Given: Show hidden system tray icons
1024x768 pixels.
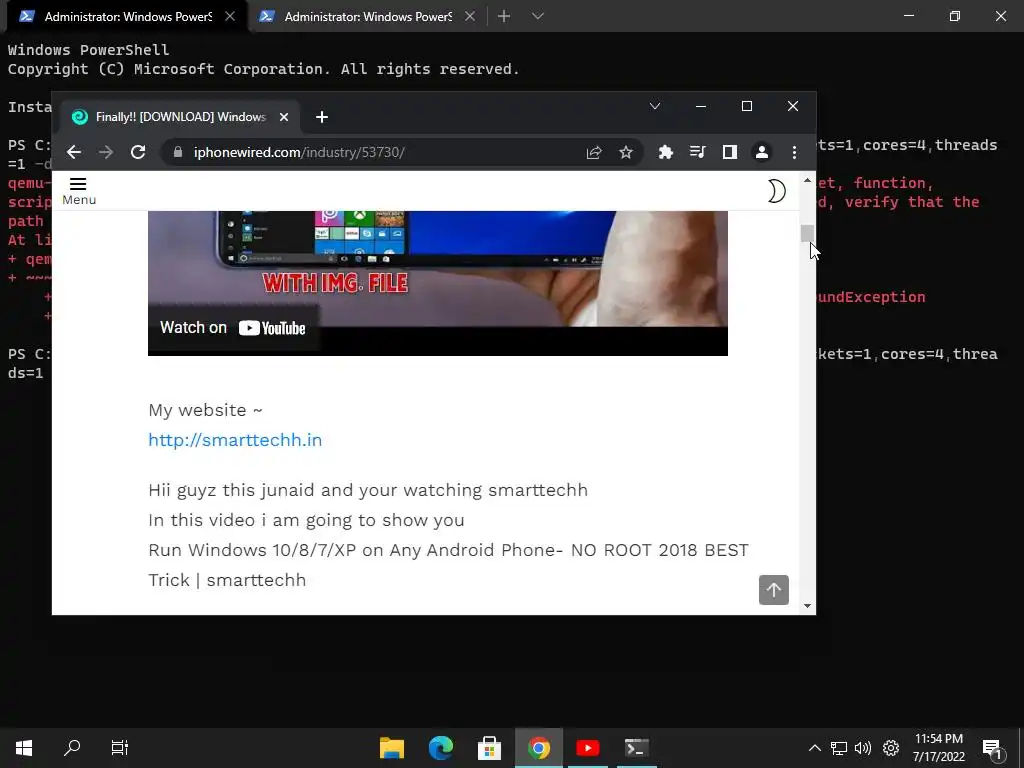Looking at the screenshot, I should coord(814,748).
